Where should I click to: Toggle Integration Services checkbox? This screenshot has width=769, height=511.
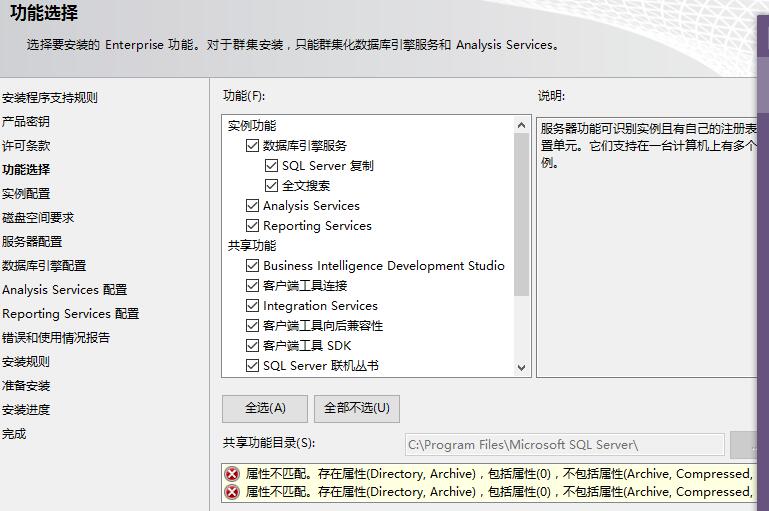coord(252,306)
